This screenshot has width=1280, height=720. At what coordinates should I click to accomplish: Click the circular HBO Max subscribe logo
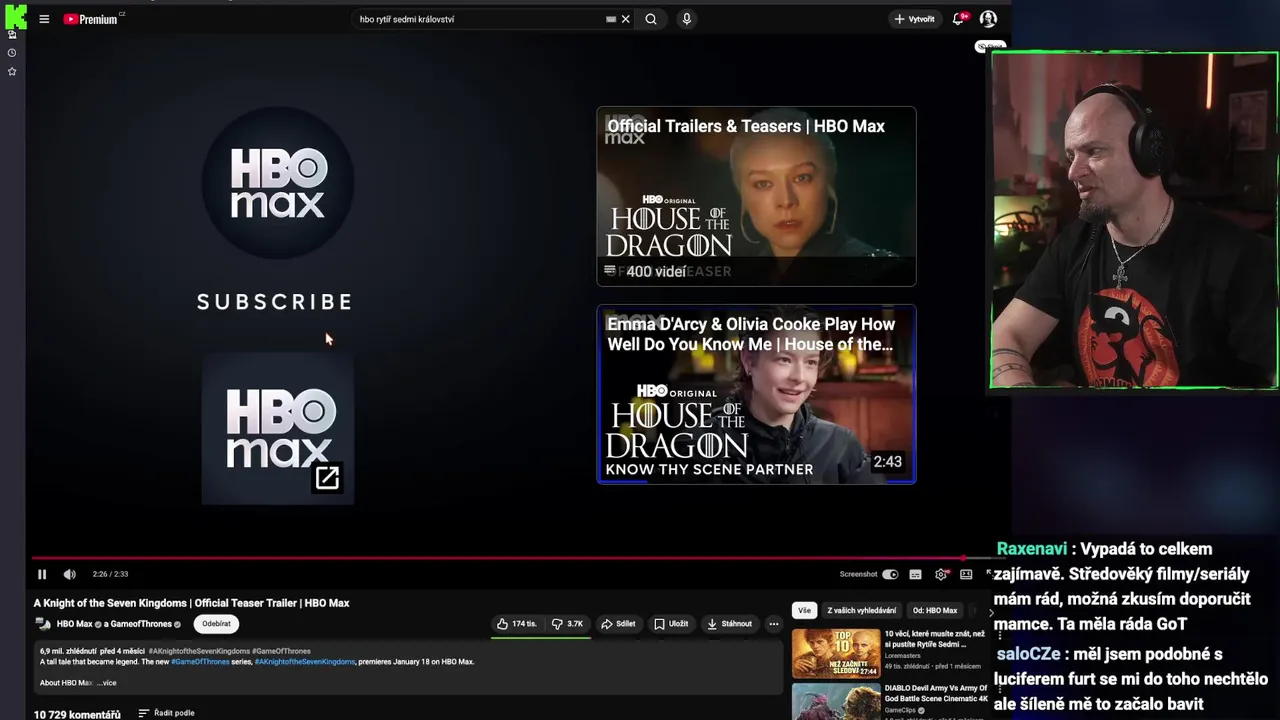(x=278, y=183)
